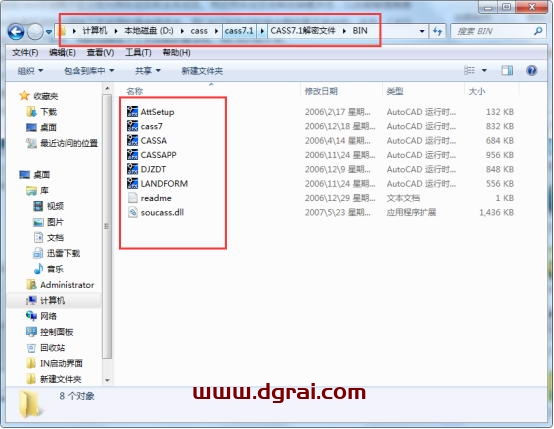Click the blue help question icon
554x429 pixels.
tap(531, 70)
